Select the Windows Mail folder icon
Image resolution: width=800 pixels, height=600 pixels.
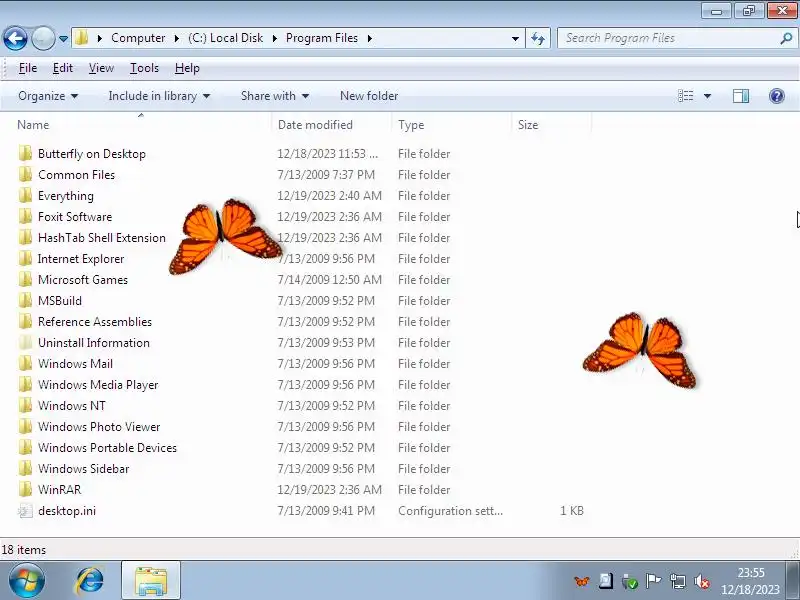click(25, 363)
